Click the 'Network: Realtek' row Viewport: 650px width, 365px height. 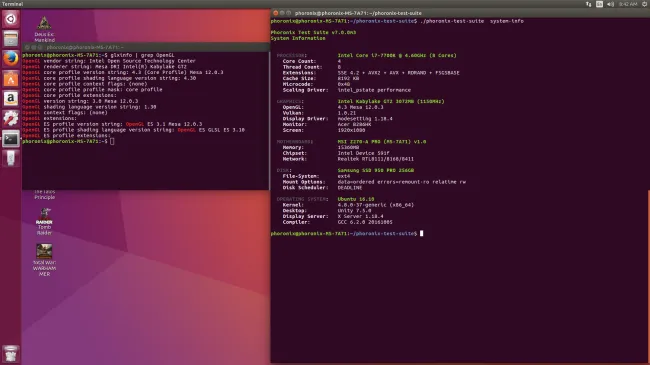pos(348,159)
